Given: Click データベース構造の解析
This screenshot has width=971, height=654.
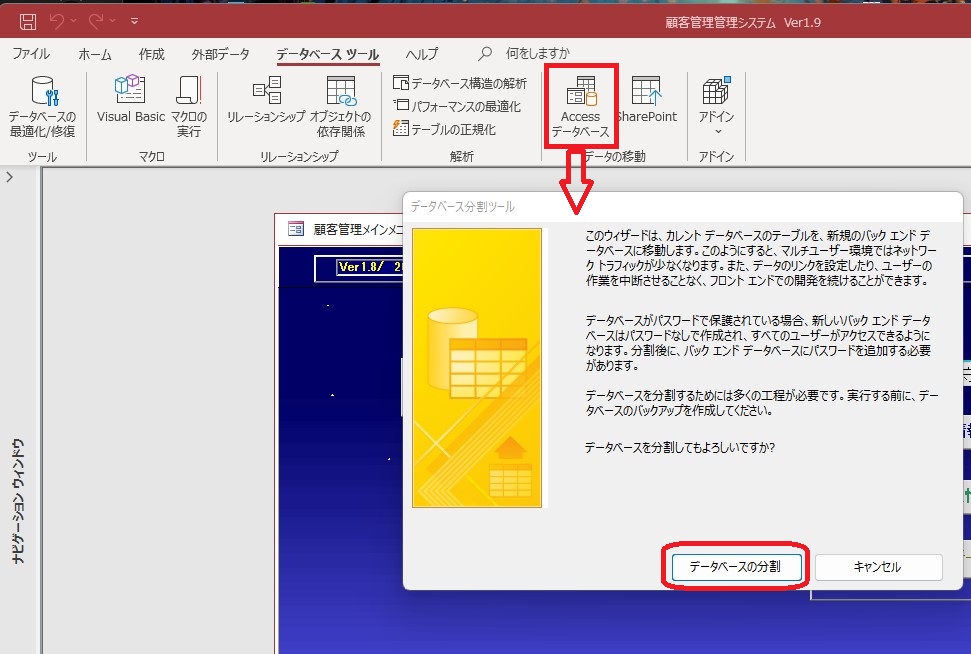Looking at the screenshot, I should pos(460,83).
